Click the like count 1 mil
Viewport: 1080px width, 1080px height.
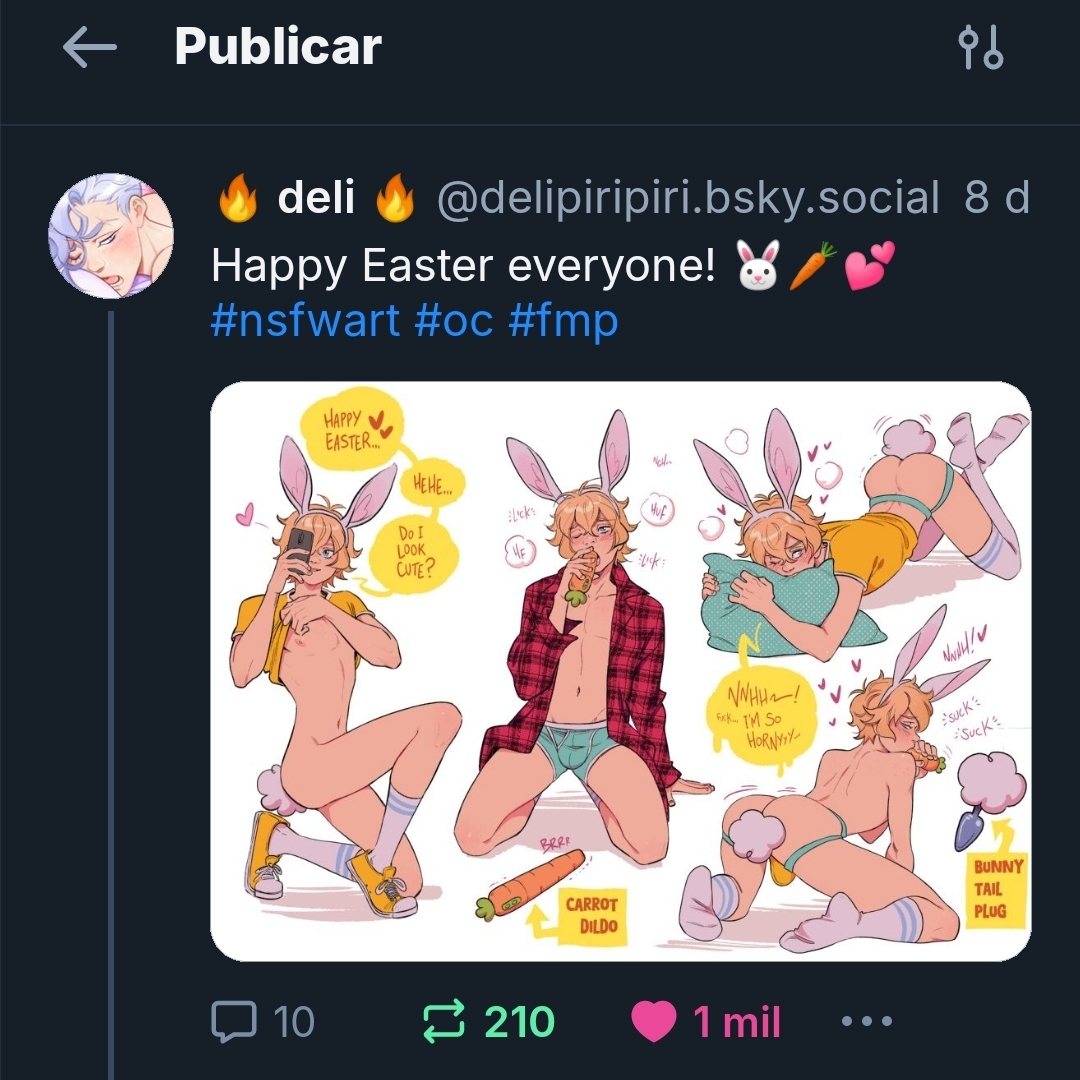click(736, 1022)
